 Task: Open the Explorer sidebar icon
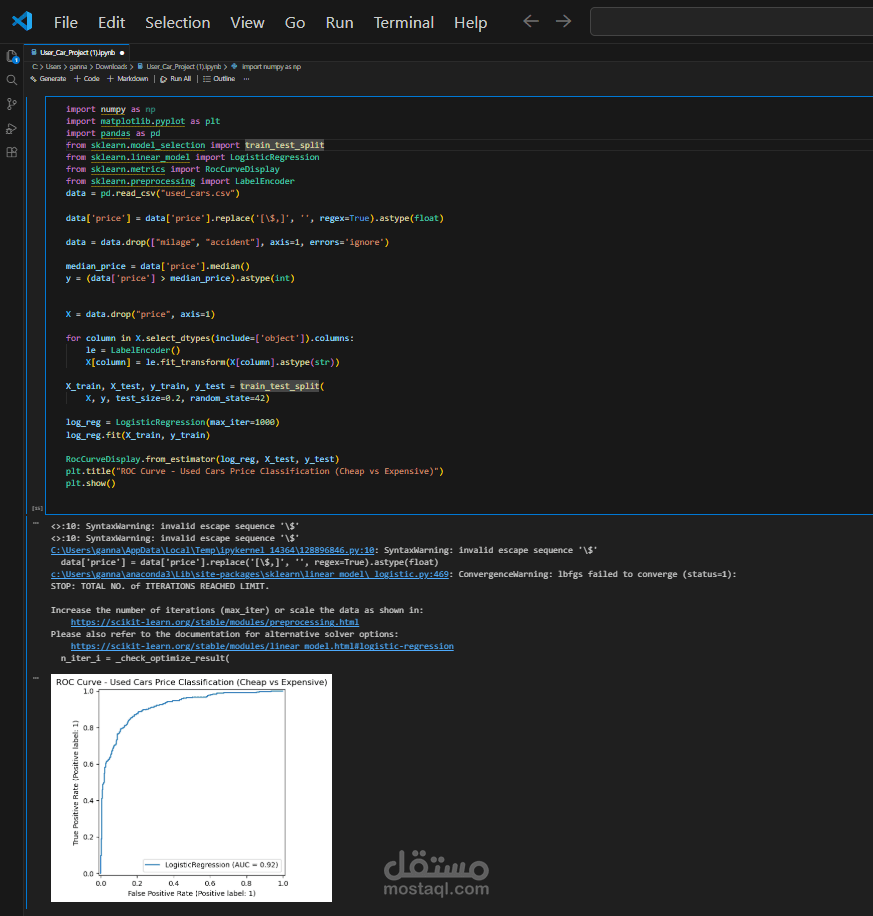11,57
